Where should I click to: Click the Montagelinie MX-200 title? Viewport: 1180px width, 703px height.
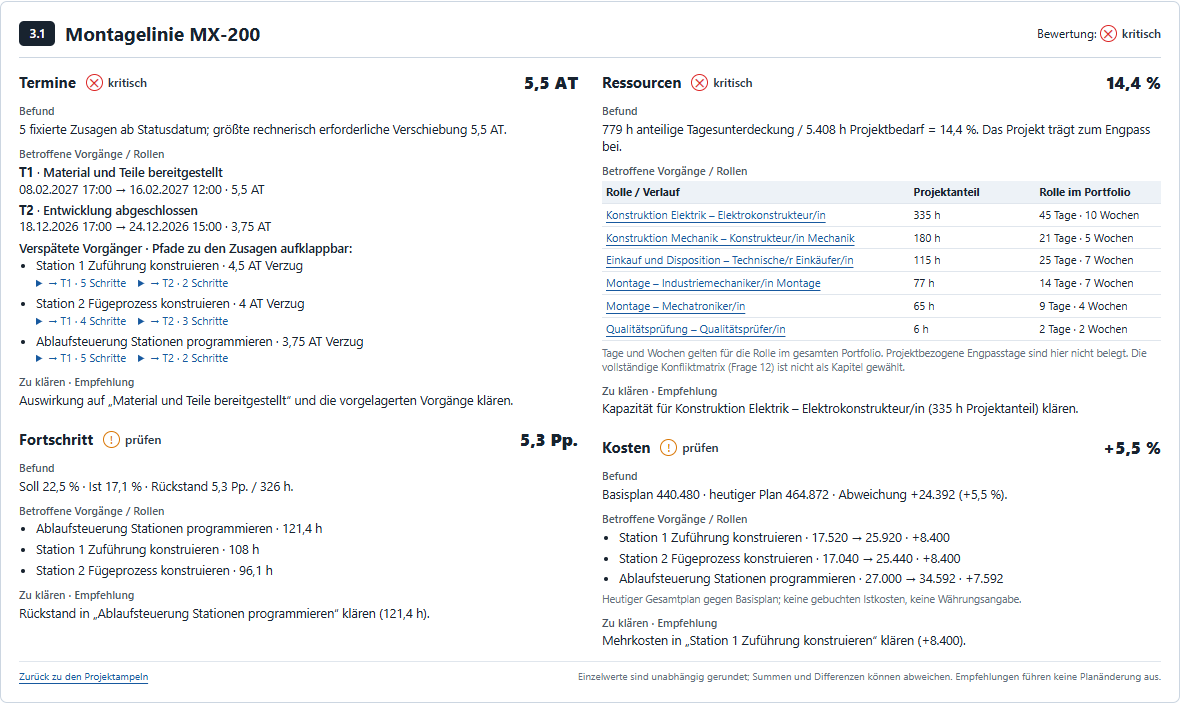[x=163, y=35]
